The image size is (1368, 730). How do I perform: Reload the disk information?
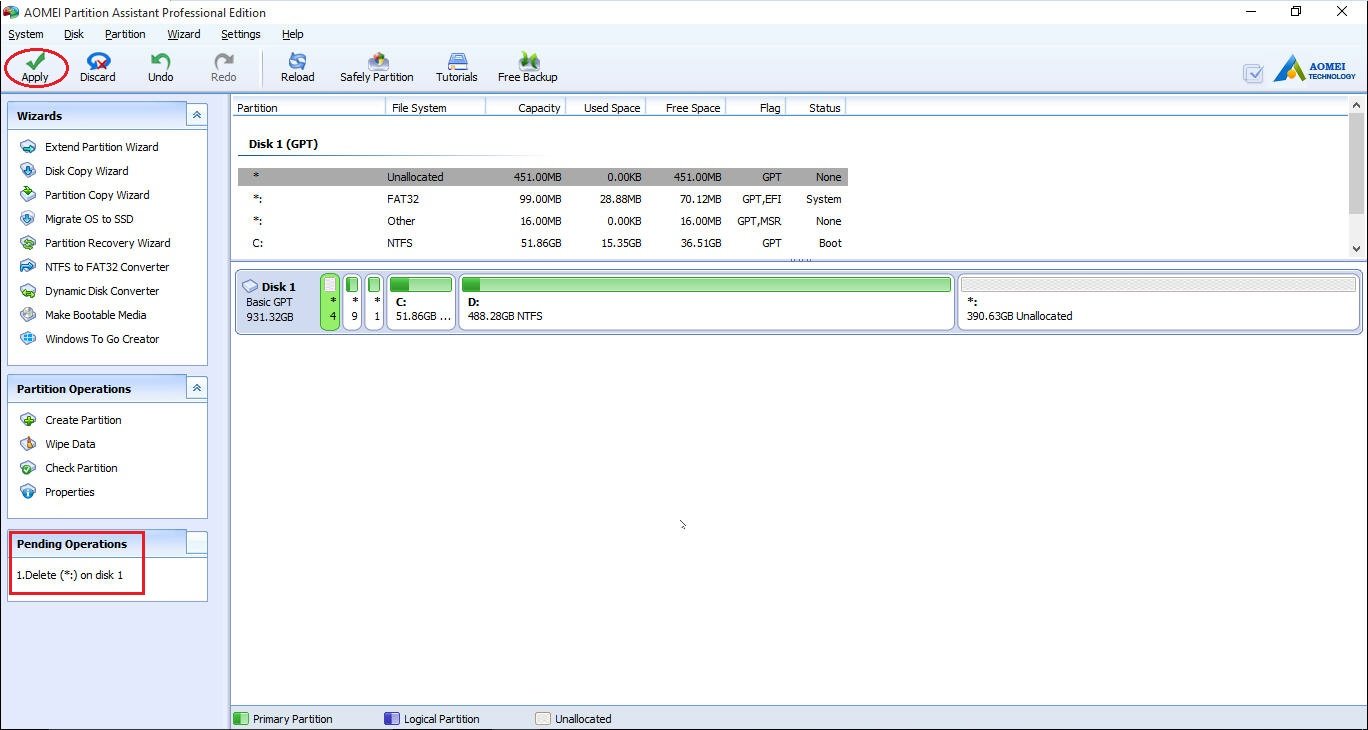(297, 67)
